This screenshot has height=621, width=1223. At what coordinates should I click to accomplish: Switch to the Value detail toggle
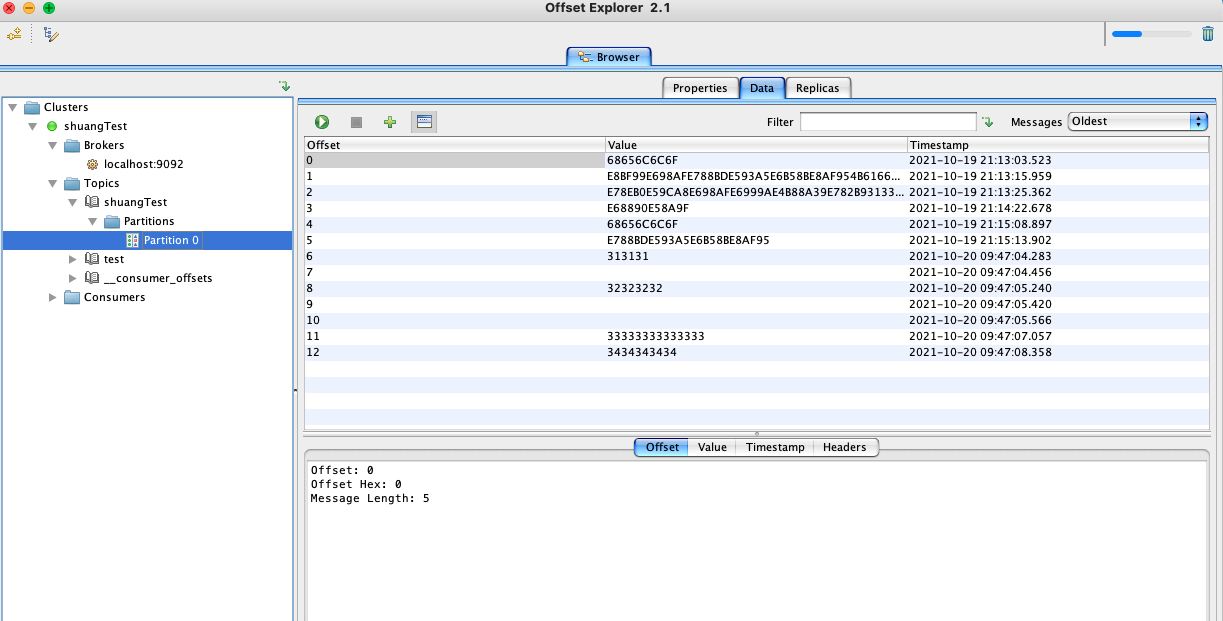712,447
